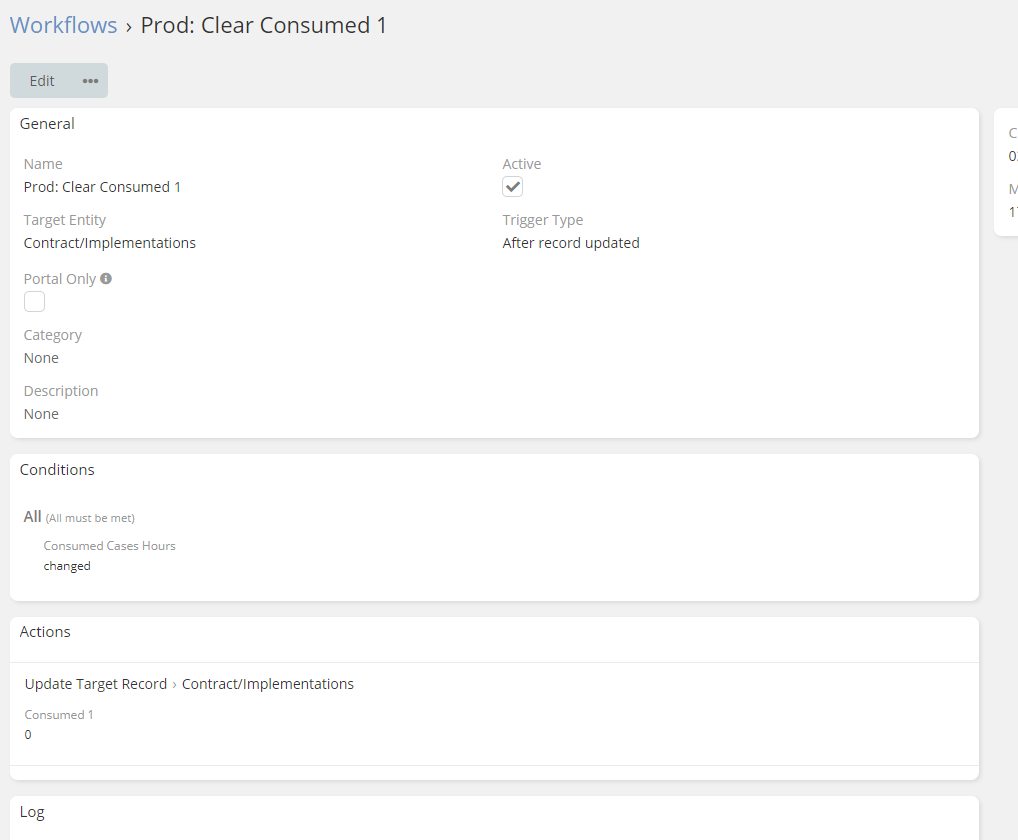Click the Category value None
This screenshot has height=840, width=1018.
coord(41,358)
